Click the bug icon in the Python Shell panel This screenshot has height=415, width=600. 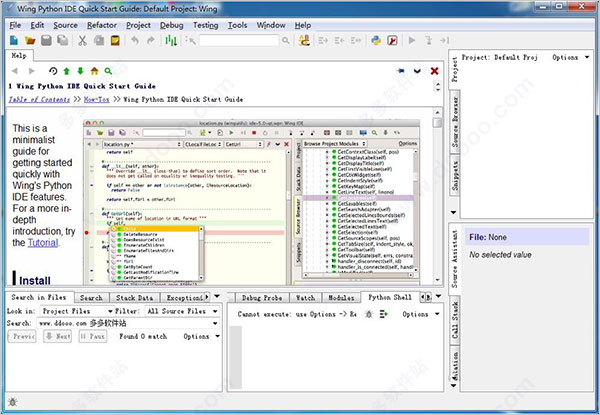click(x=368, y=314)
